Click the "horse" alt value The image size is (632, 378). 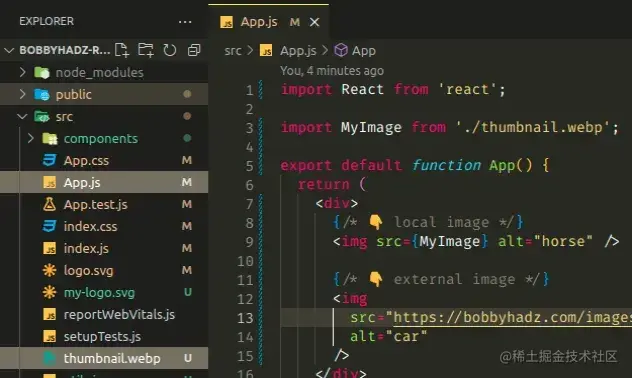coord(563,241)
